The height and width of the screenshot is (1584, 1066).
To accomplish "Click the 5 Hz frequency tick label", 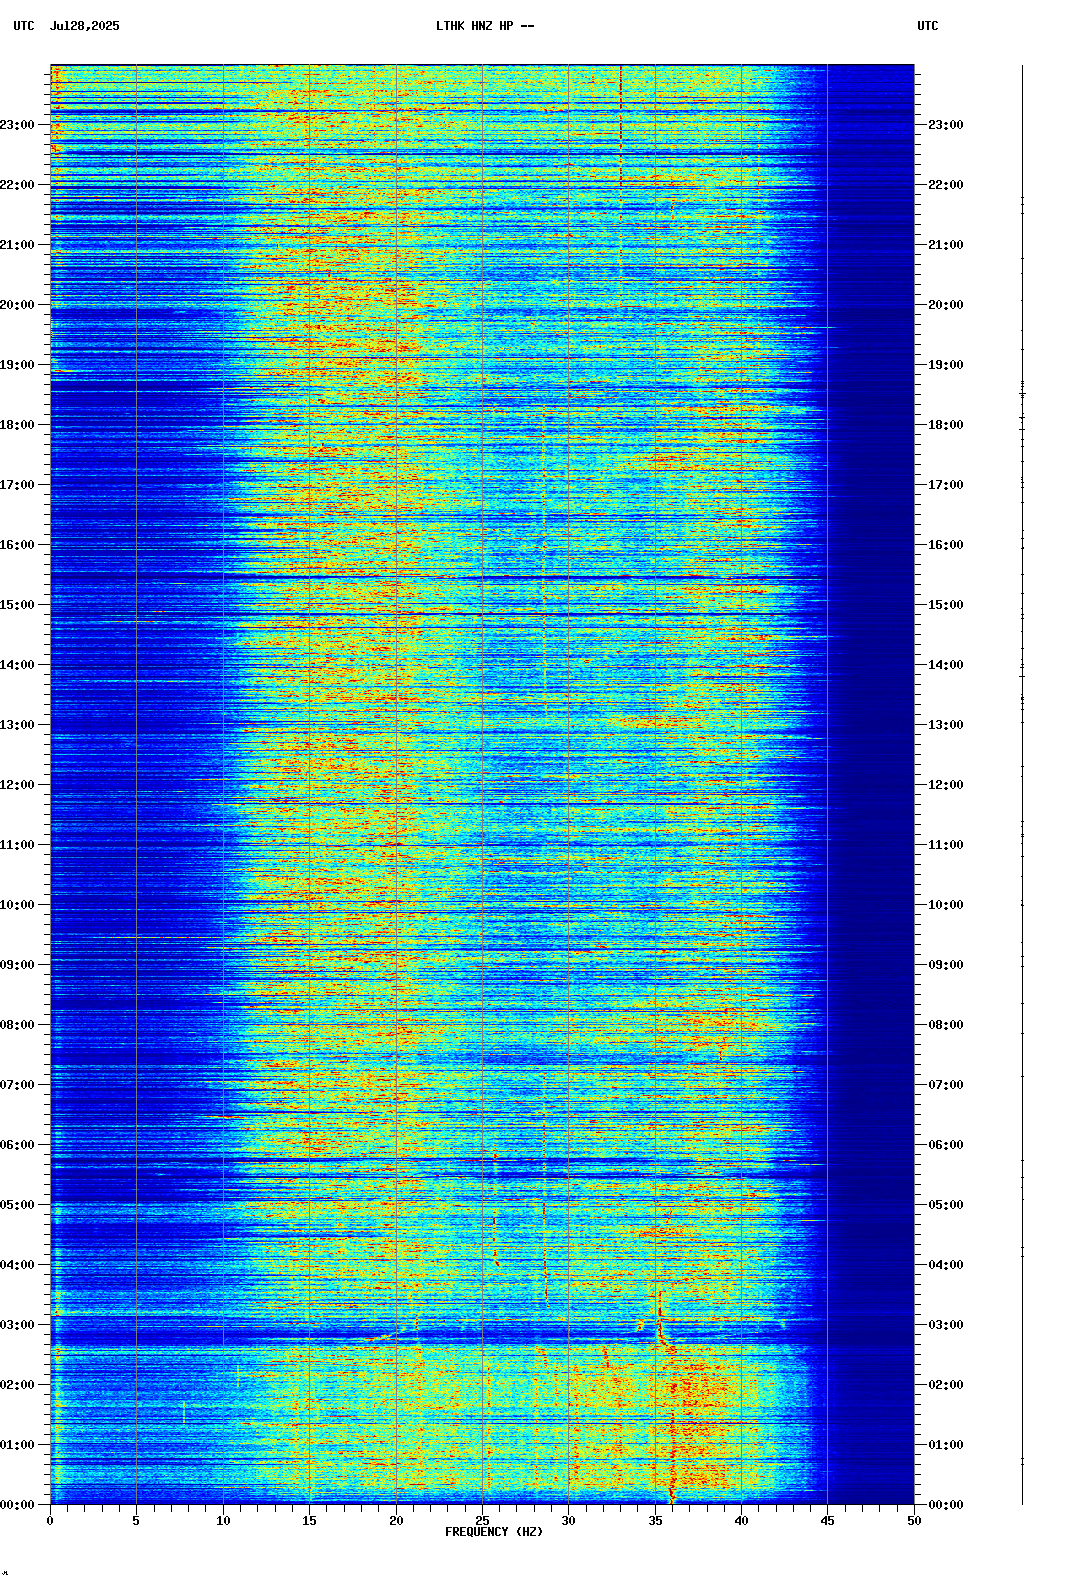I will 136,1521.
